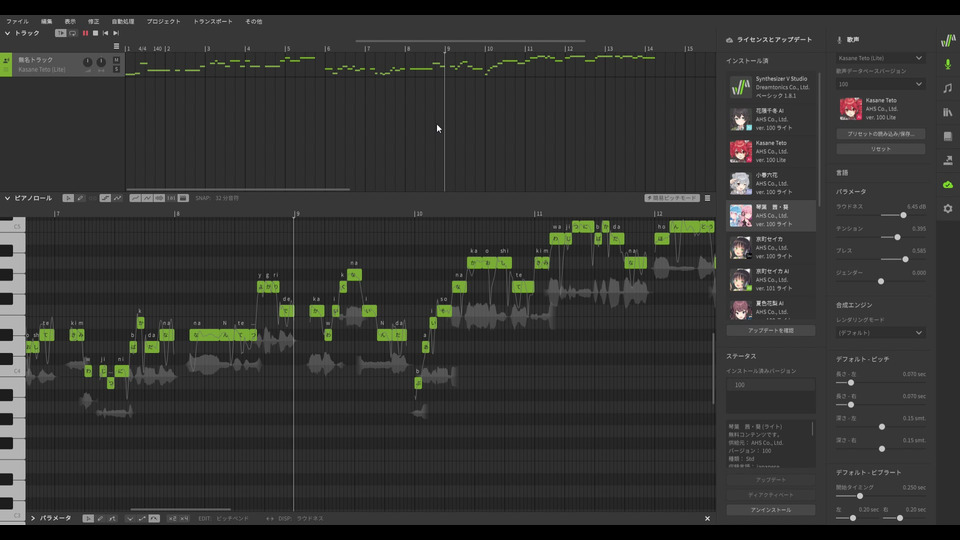
Task: Collapse the ピアノロール section
Action: [7, 198]
